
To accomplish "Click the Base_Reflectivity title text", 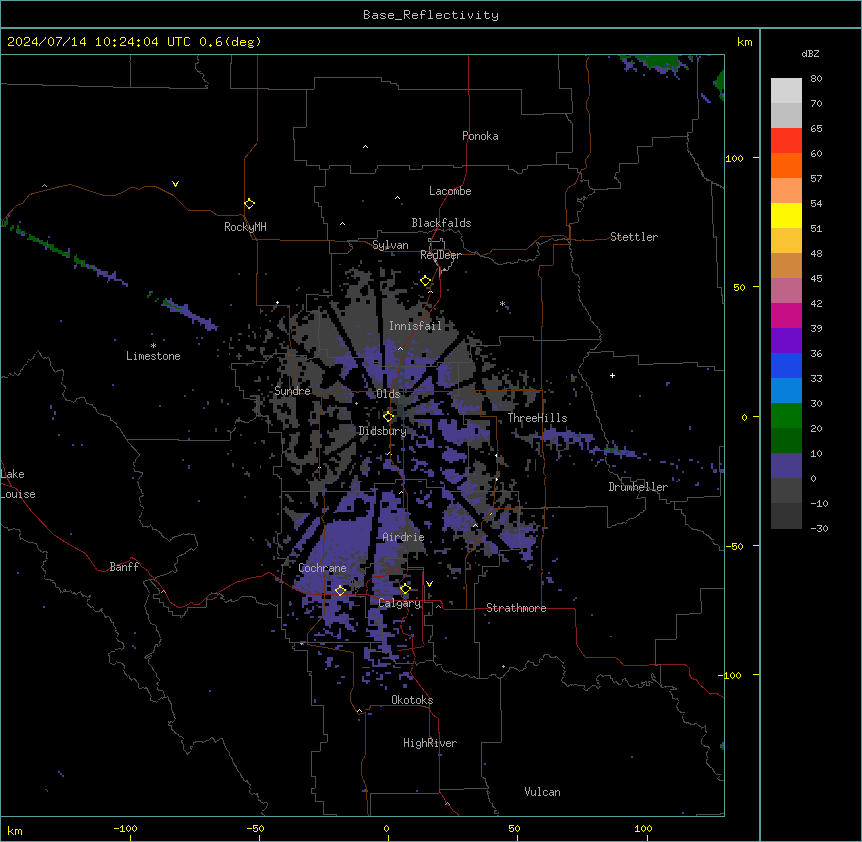I will pos(431,15).
